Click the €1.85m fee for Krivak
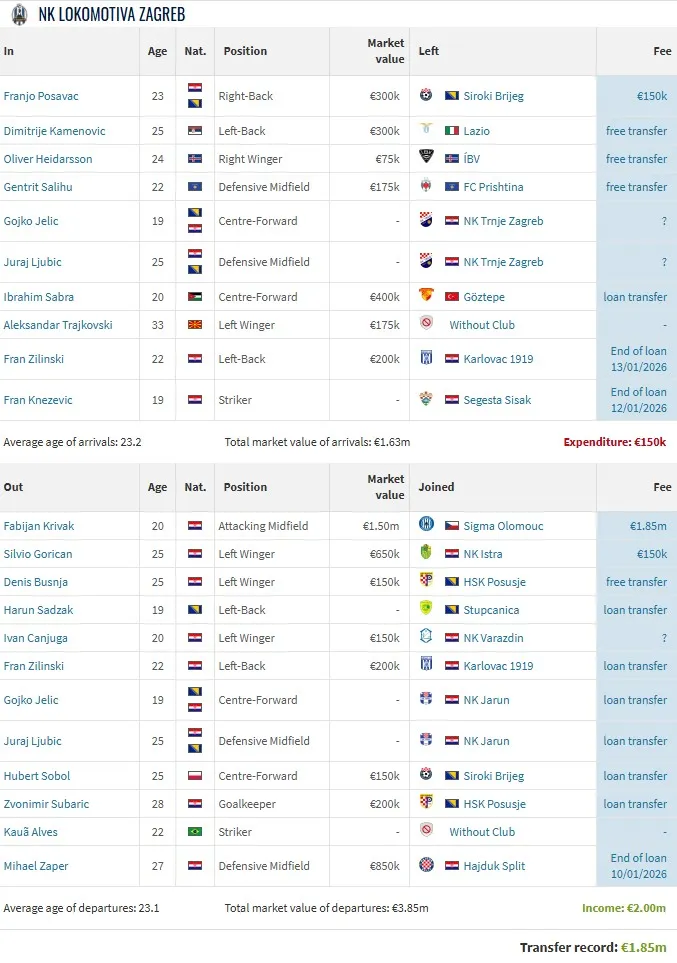 648,526
